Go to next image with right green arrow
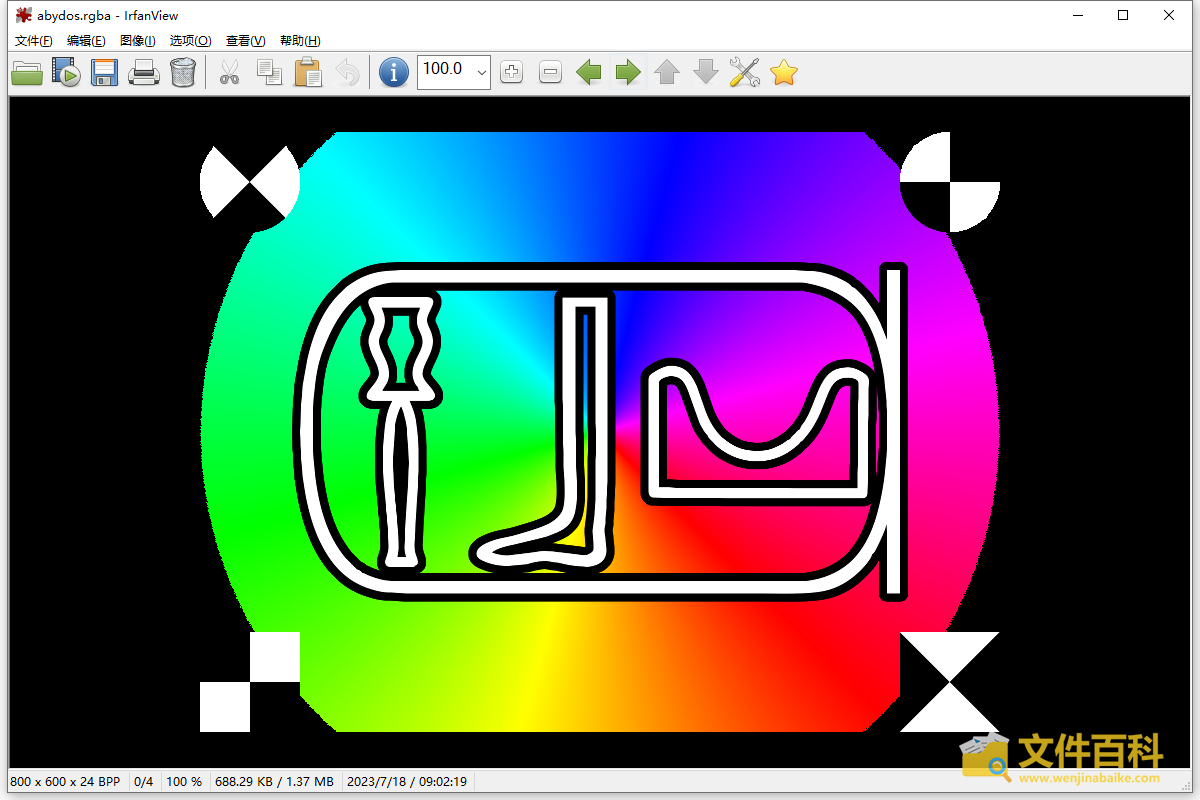 coord(628,72)
